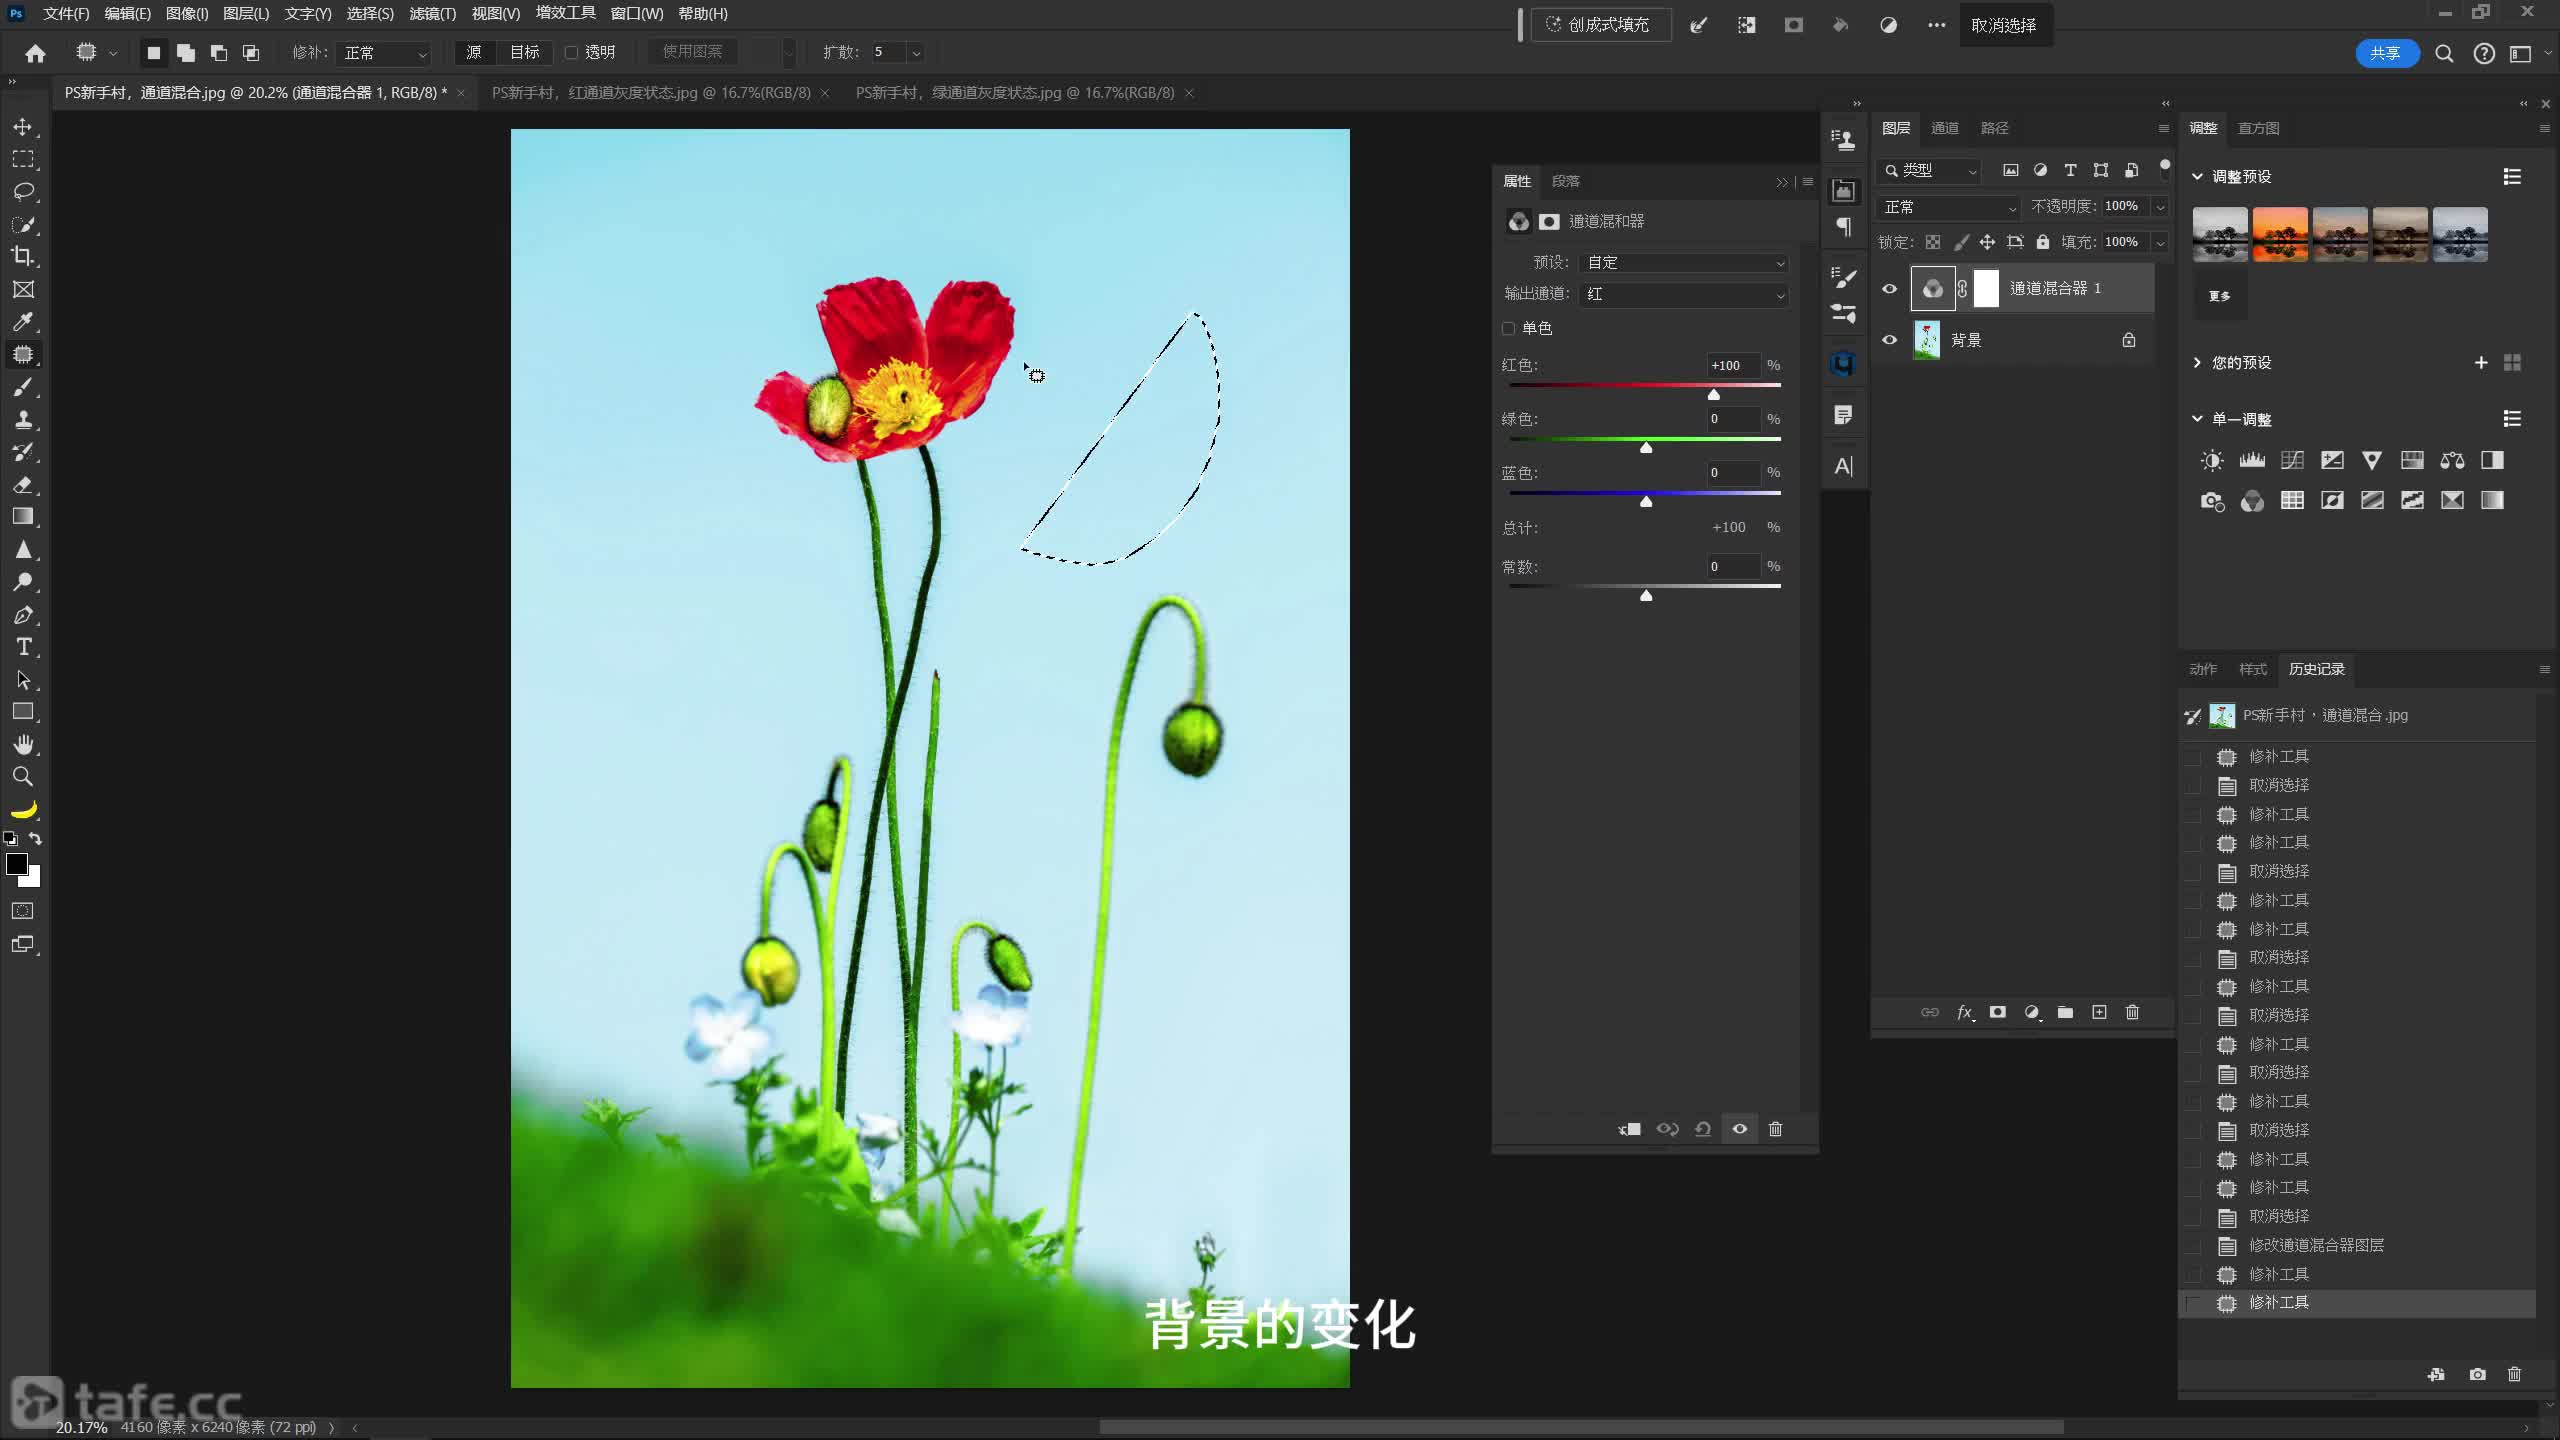The height and width of the screenshot is (1440, 2560).
Task: Toggle visibility of 通道混合器 1 layer
Action: [x=1889, y=288]
